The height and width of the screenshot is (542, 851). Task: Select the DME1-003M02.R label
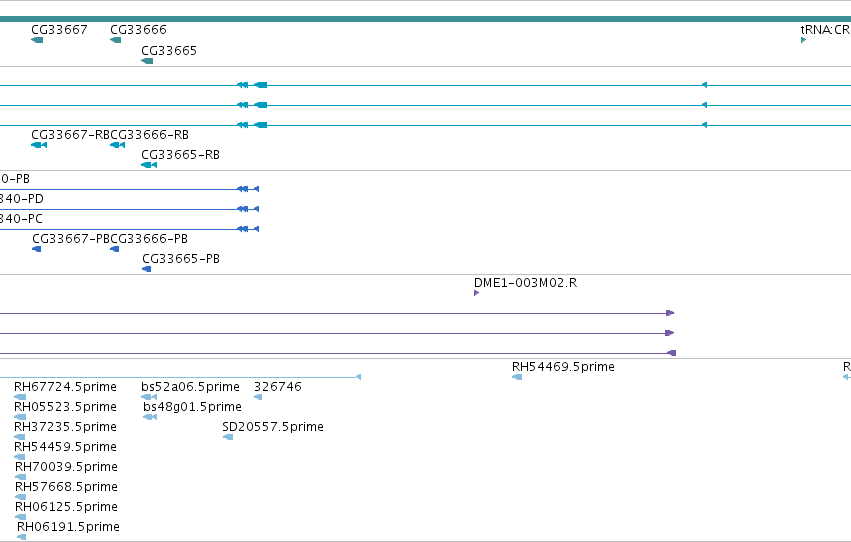click(x=525, y=283)
